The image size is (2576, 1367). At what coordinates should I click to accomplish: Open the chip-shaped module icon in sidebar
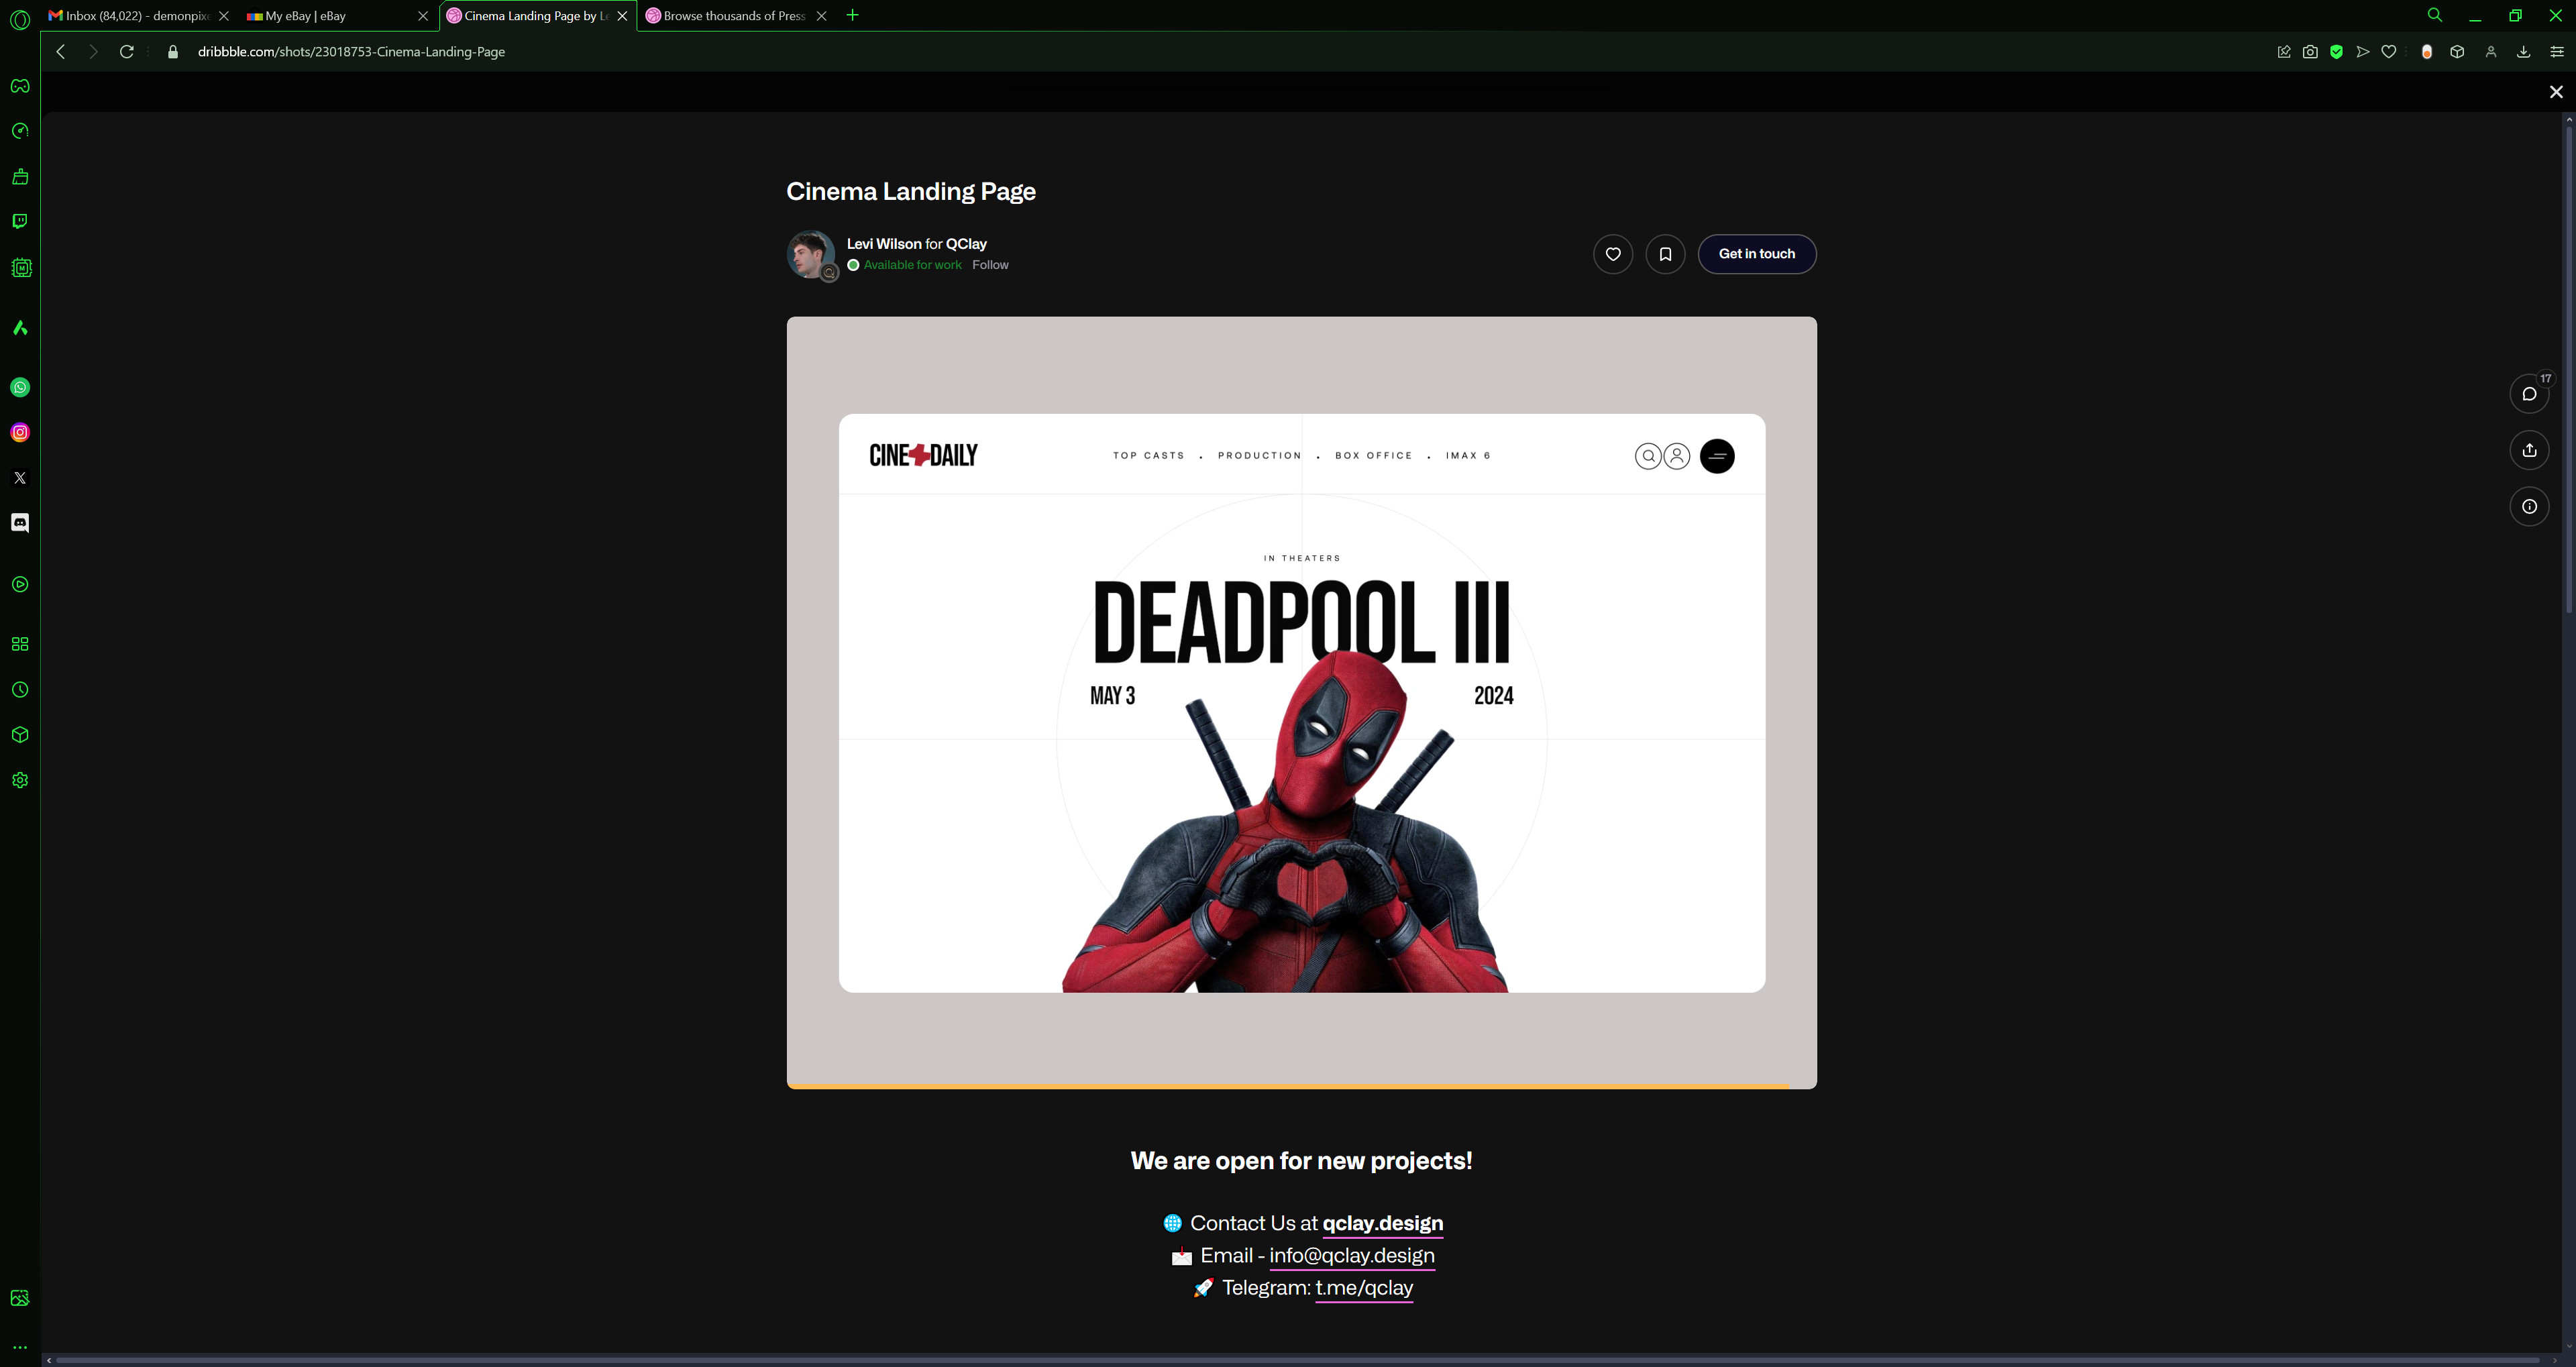(20, 268)
